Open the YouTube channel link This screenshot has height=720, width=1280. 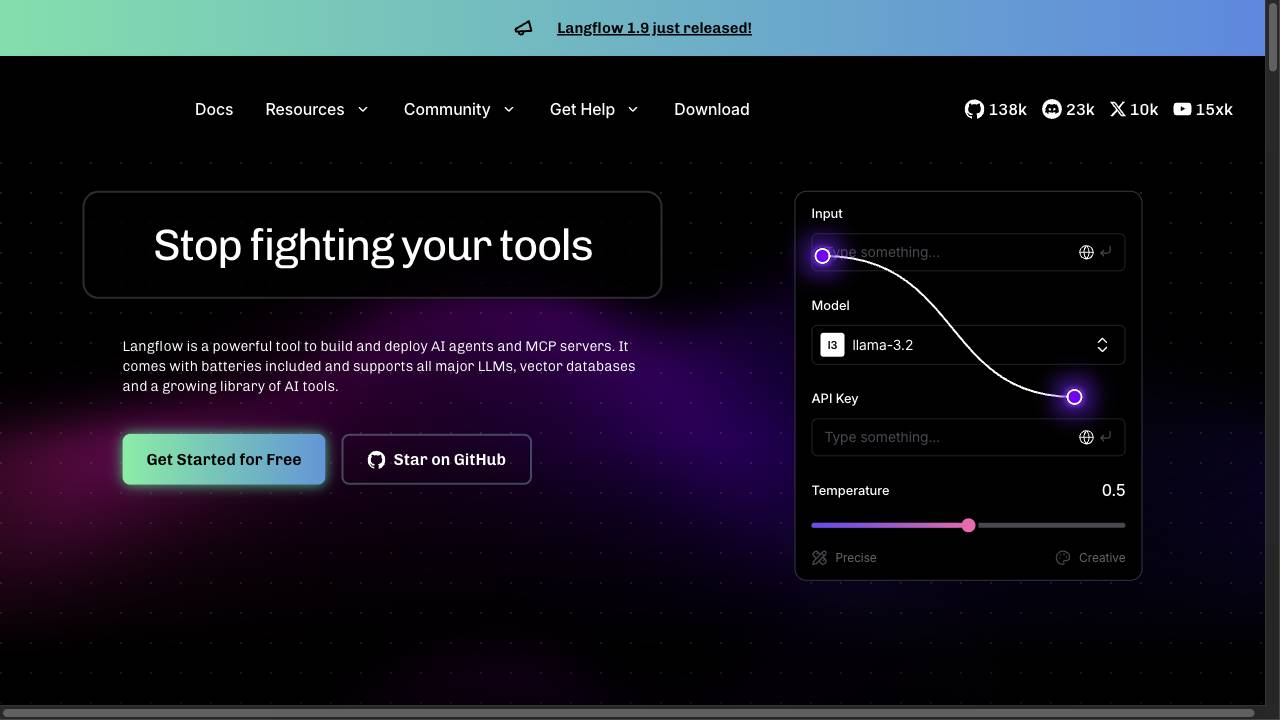coord(1202,109)
